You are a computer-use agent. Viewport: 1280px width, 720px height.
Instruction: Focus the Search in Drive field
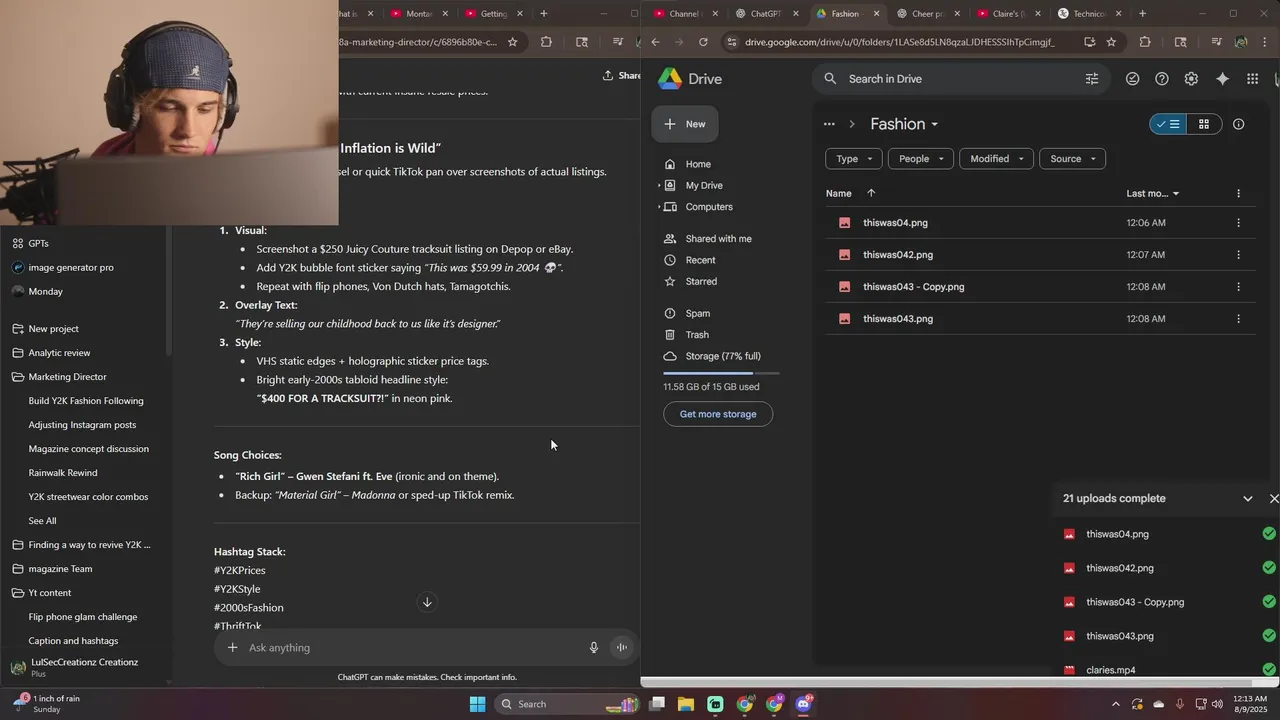[960, 79]
